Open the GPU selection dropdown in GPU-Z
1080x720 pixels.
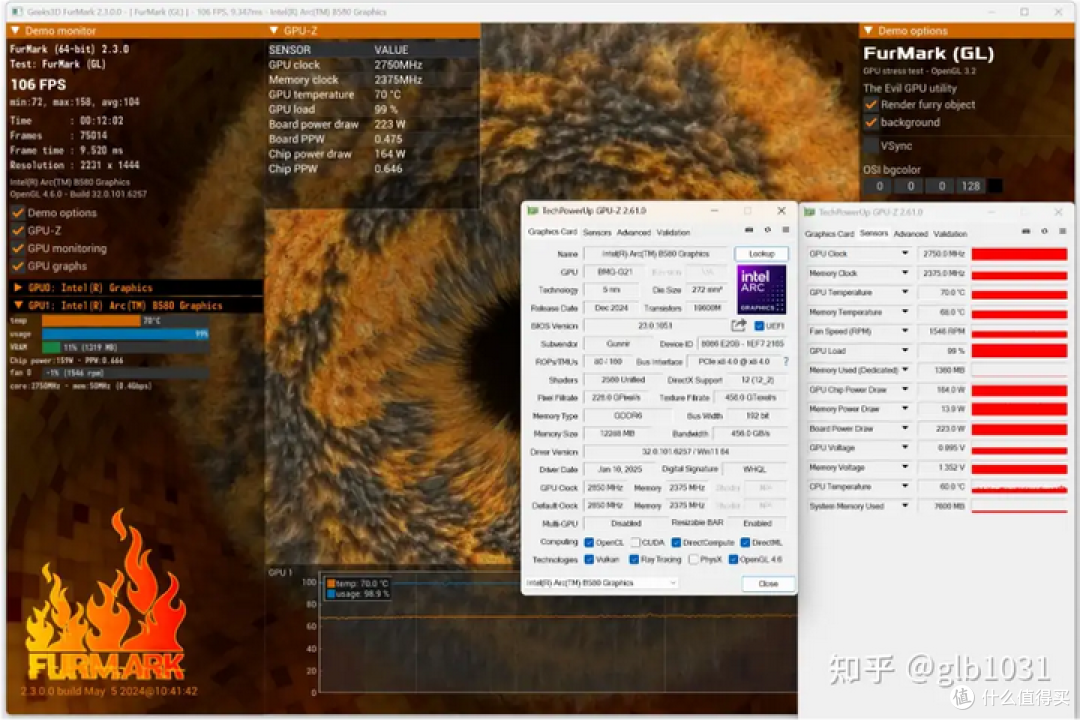click(601, 583)
